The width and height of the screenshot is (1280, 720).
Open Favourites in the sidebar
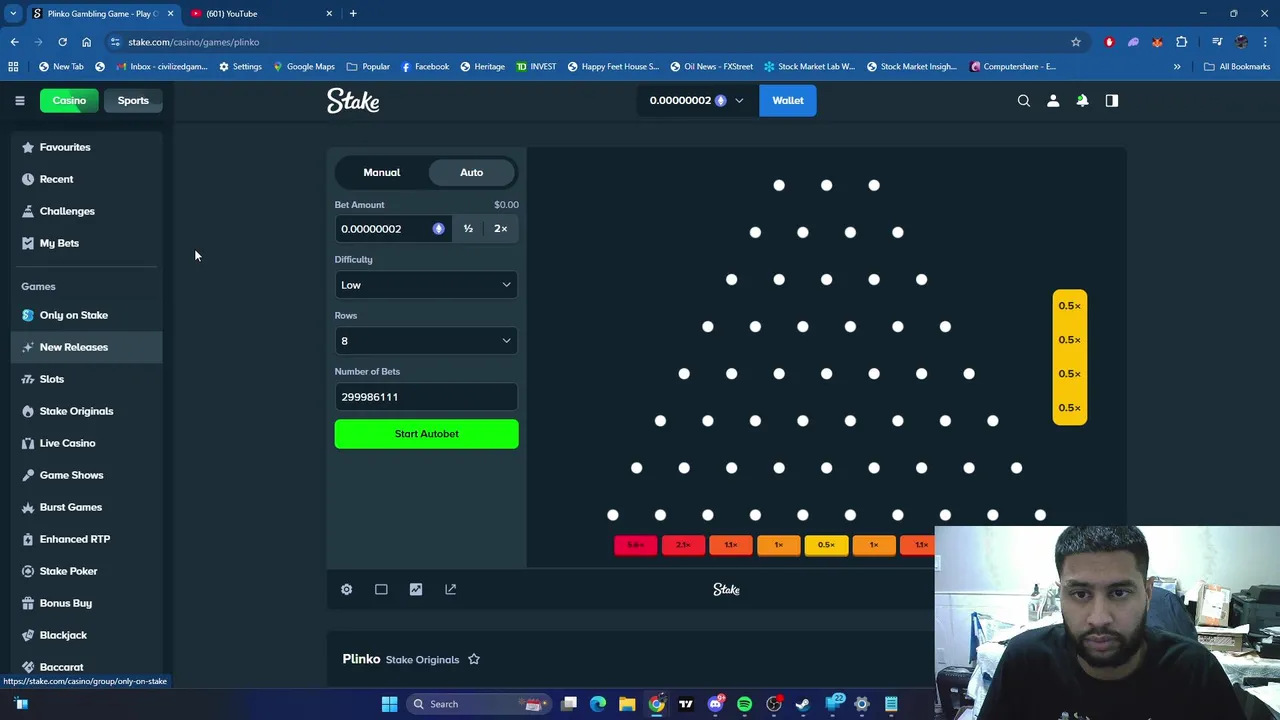coord(86,147)
